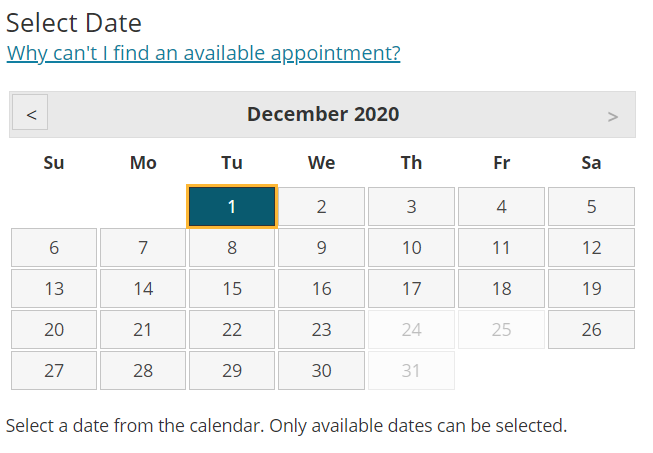This screenshot has height=453, width=653.
Task: Click the next month arrow
Action: [612, 116]
